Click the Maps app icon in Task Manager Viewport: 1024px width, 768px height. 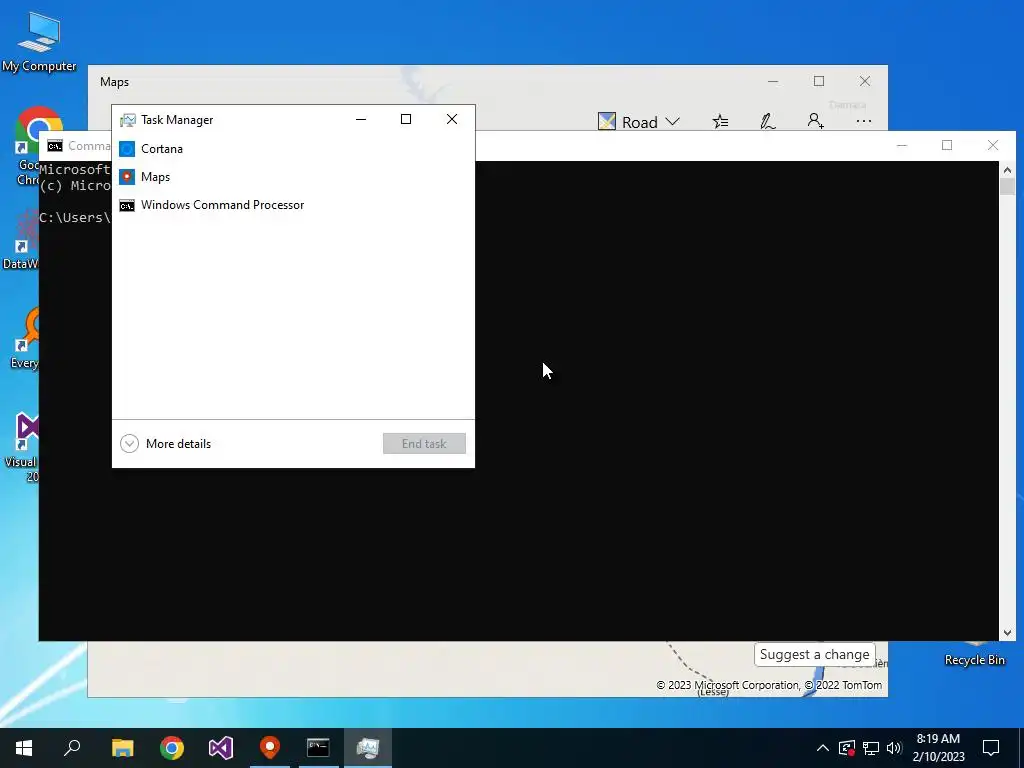coord(127,177)
